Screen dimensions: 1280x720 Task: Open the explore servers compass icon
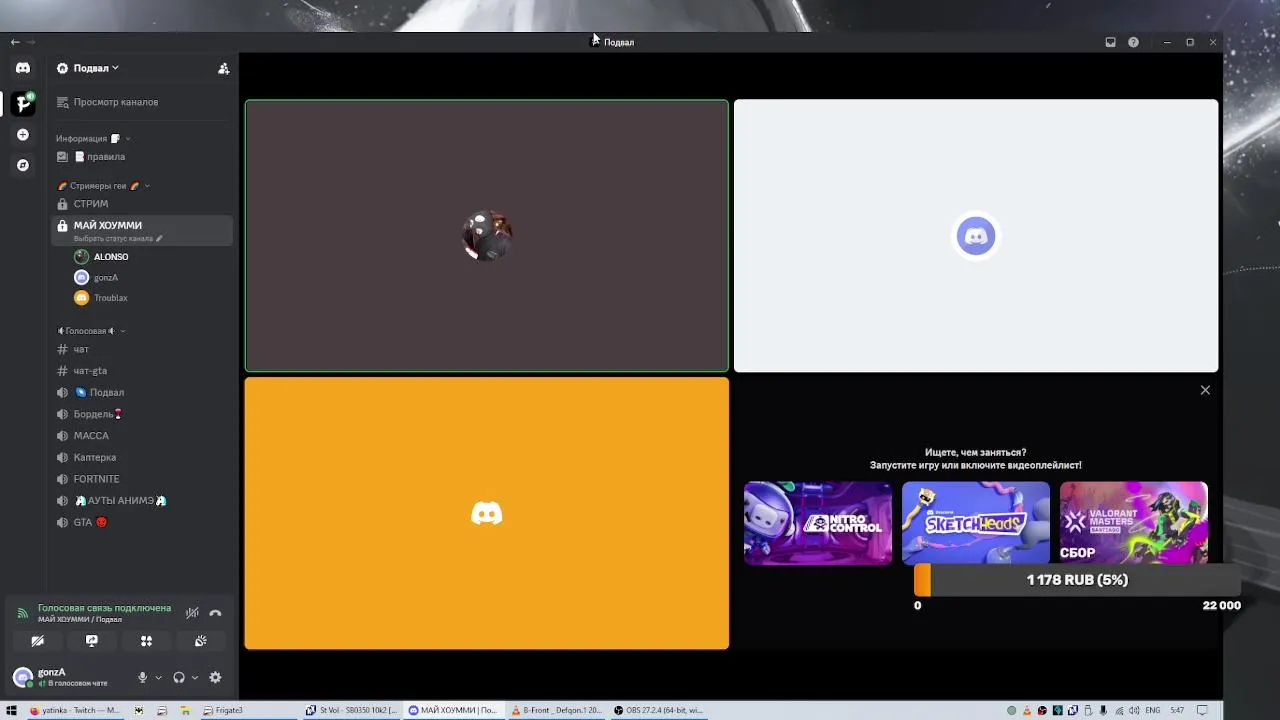[x=23, y=165]
